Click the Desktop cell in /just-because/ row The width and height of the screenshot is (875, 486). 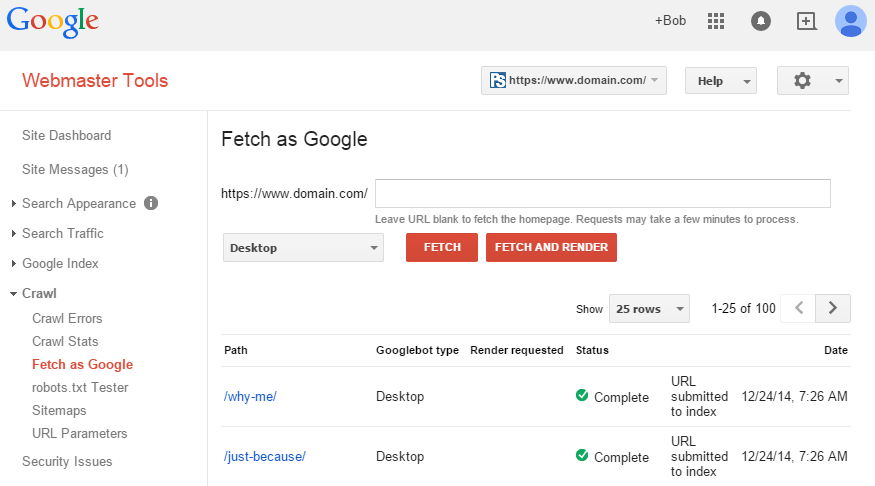point(400,456)
